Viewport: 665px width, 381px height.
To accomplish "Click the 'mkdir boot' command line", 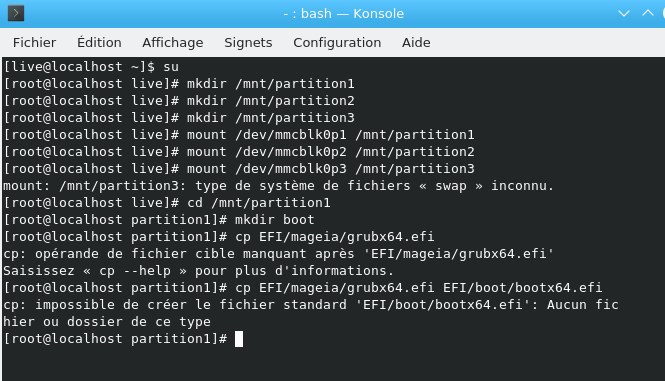I will tap(159, 220).
